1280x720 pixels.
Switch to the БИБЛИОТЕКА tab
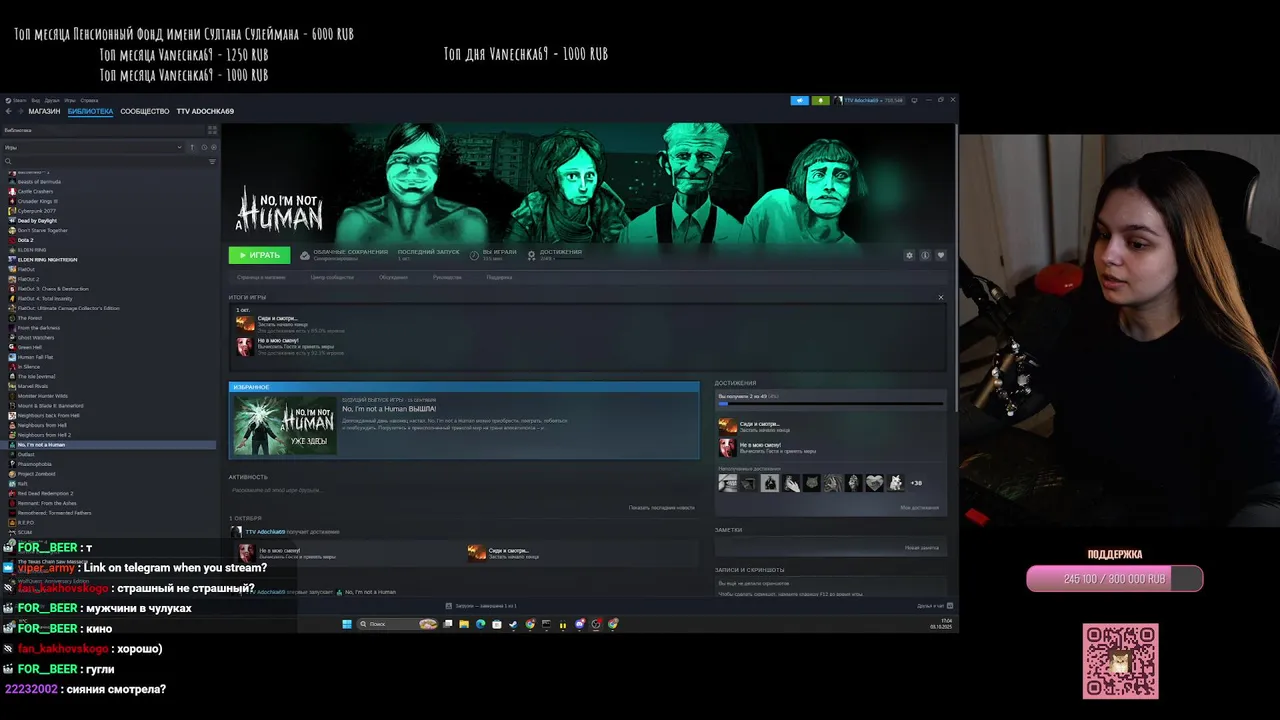coord(90,111)
